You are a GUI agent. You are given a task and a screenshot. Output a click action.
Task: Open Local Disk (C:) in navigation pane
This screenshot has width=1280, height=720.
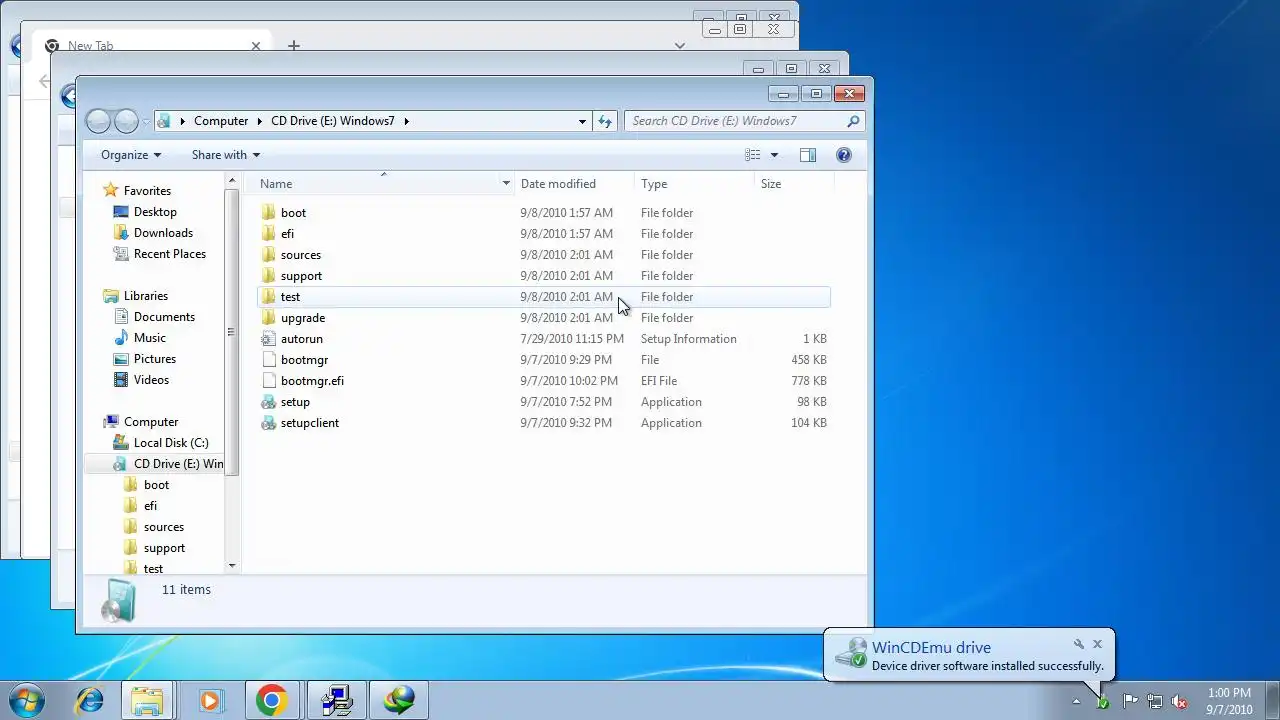(171, 443)
